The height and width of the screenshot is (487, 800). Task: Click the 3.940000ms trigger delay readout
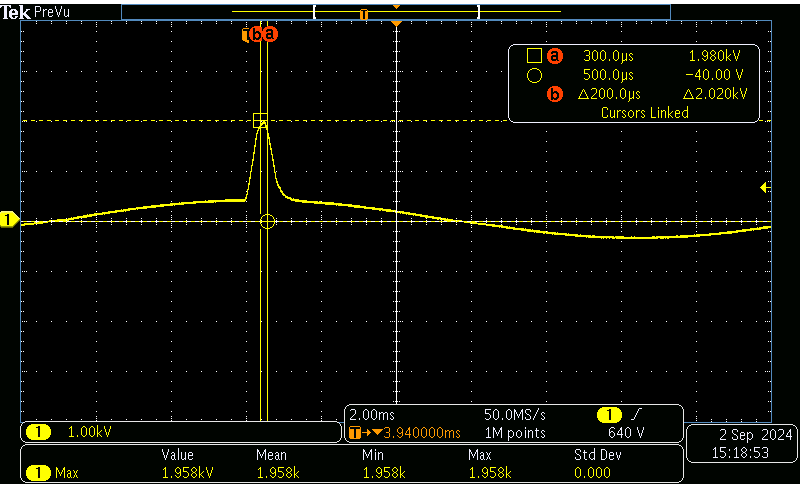[x=414, y=433]
